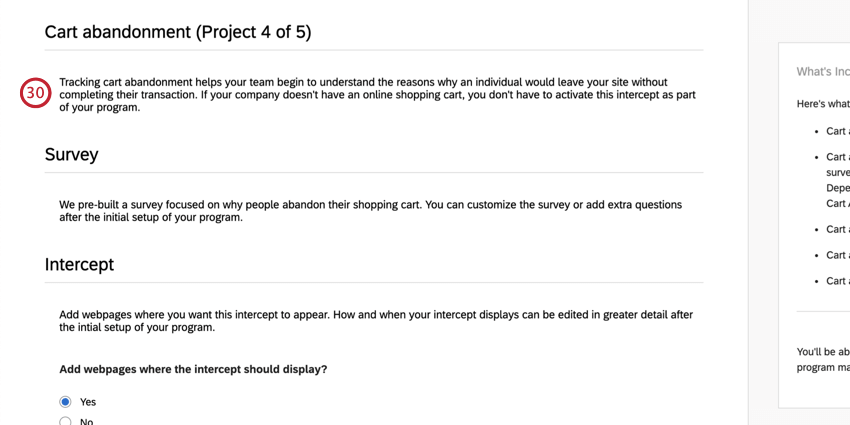
Task: Click the fourth Cart bullet in sidebar
Action: pos(837,255)
